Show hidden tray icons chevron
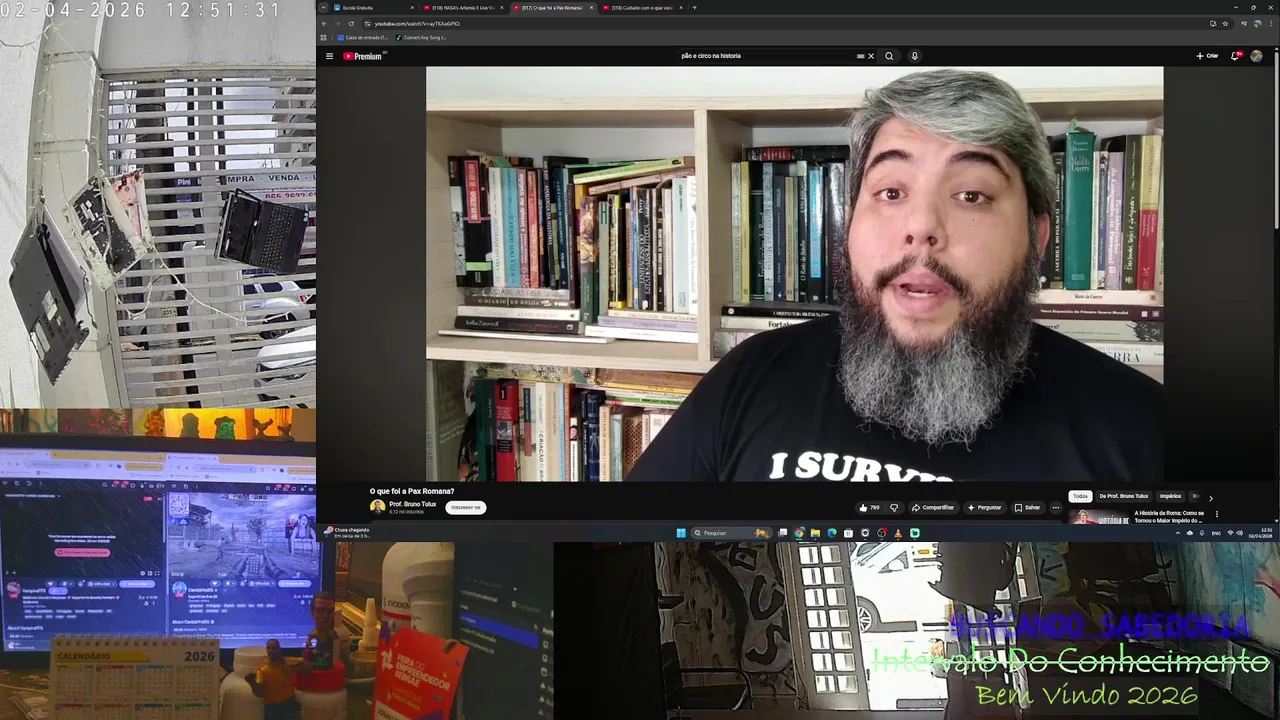The width and height of the screenshot is (1280, 720). [x=1178, y=533]
